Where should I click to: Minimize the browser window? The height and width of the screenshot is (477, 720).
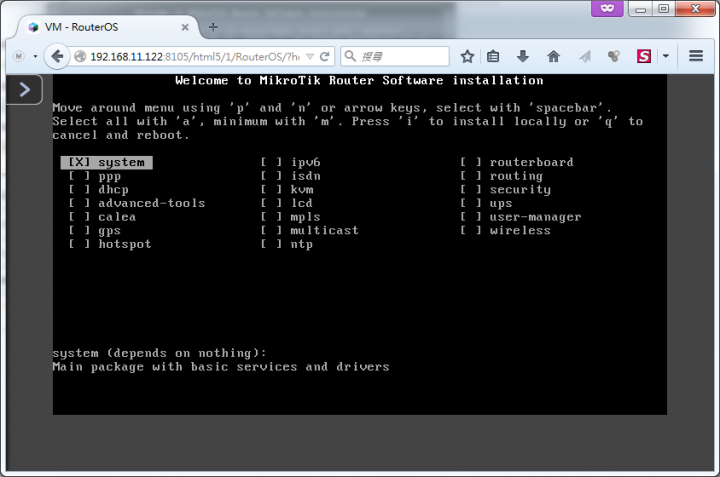[641, 9]
